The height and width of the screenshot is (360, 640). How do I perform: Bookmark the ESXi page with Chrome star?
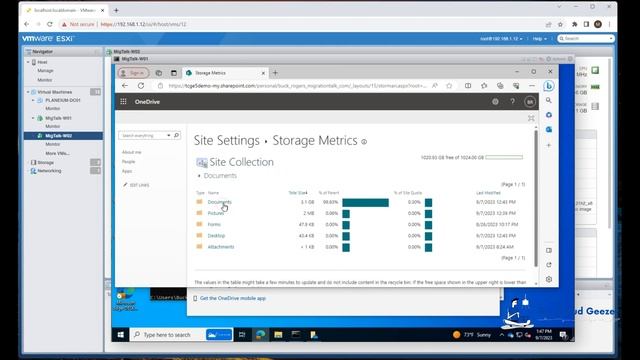tap(560, 24)
